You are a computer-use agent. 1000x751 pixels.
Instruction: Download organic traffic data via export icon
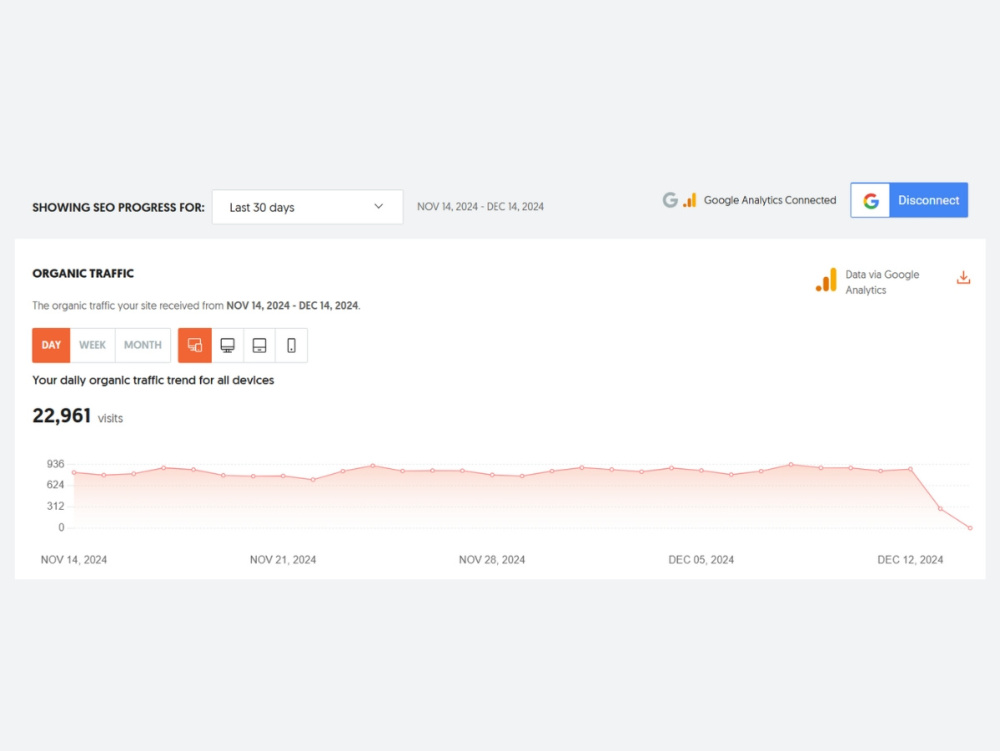[x=963, y=277]
